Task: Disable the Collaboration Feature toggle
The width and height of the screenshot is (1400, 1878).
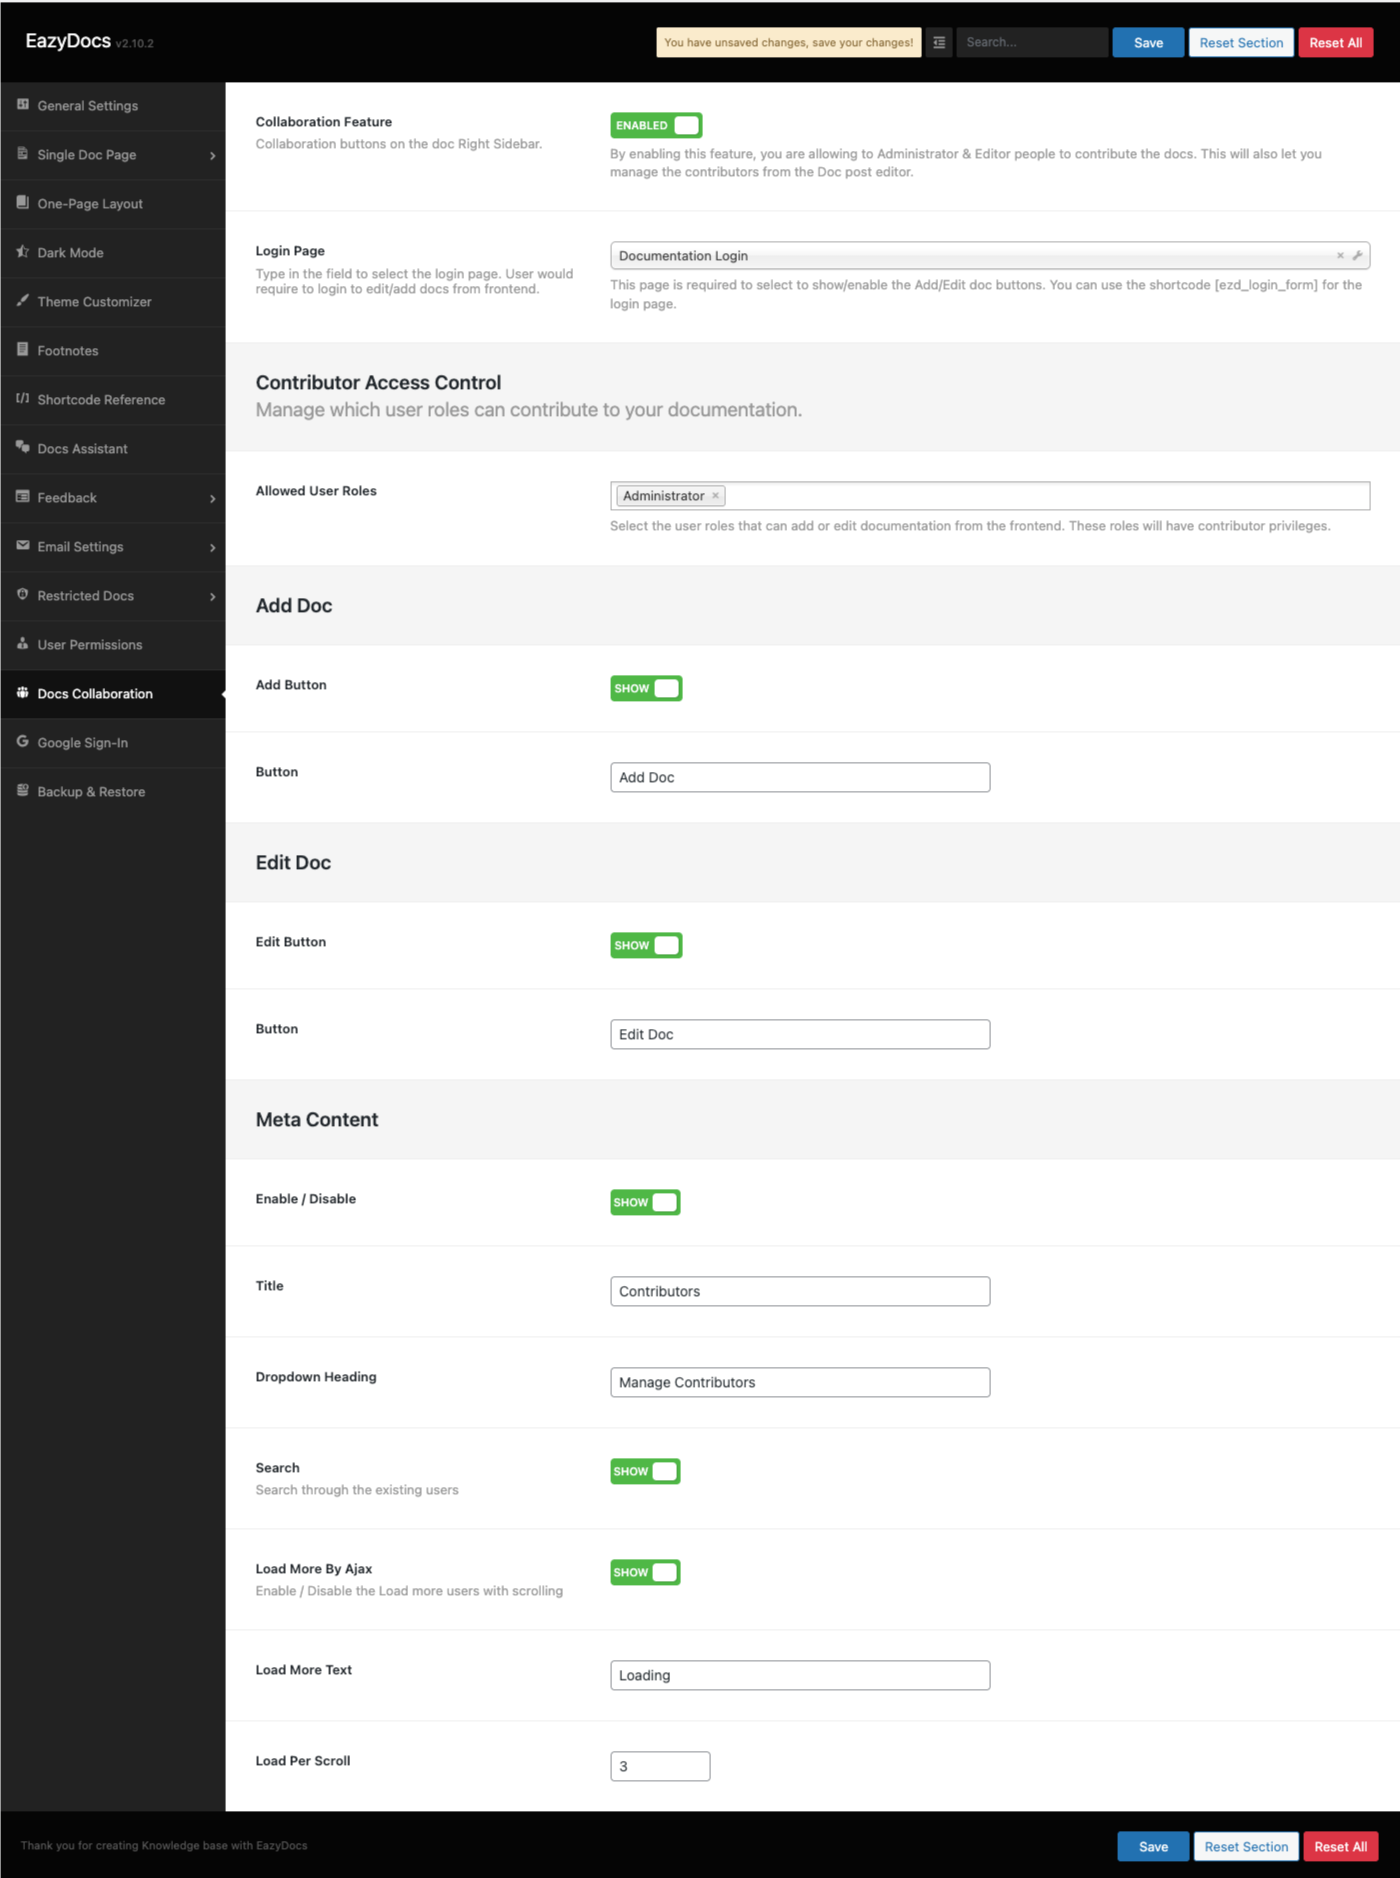Action: (x=656, y=125)
